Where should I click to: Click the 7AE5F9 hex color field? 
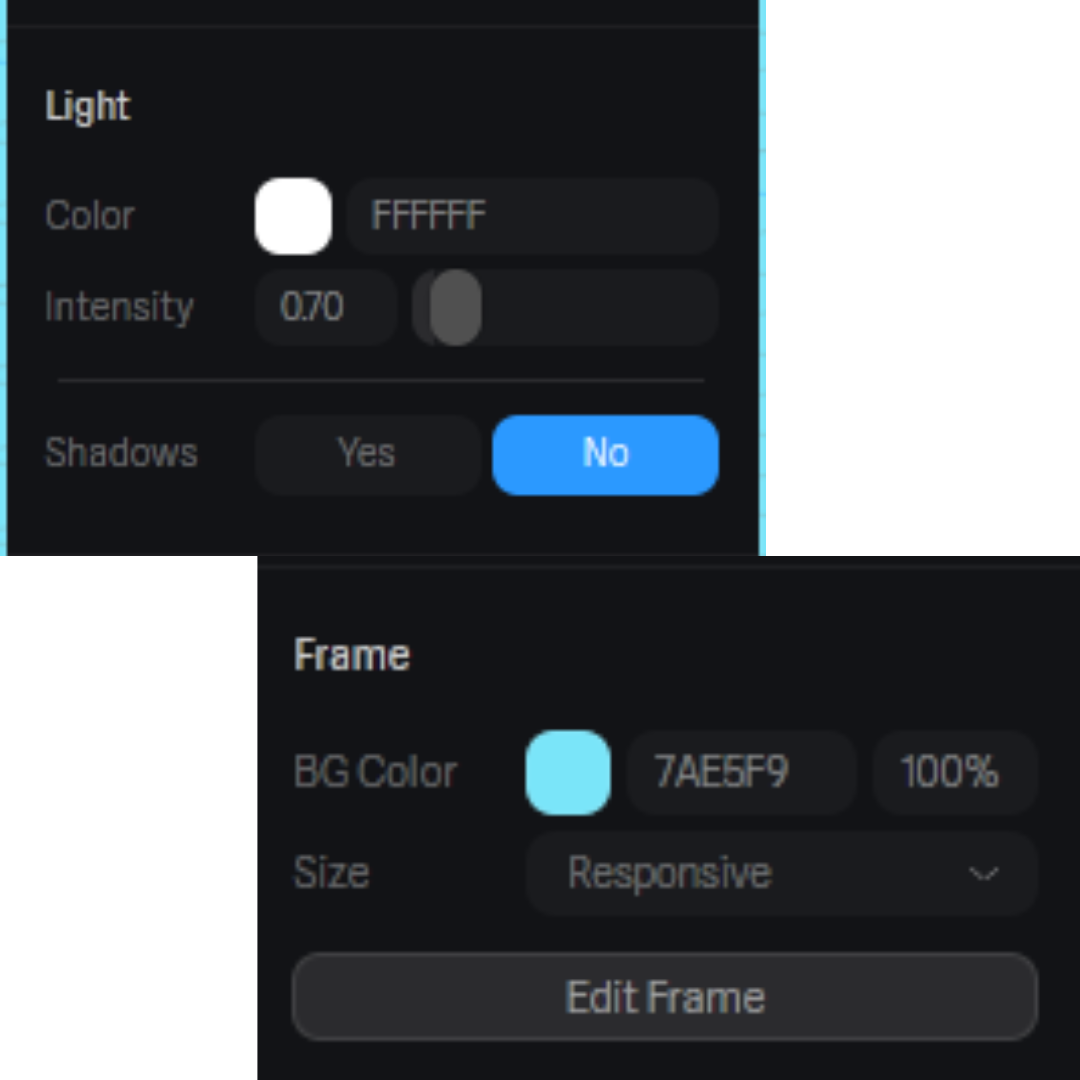click(x=741, y=772)
